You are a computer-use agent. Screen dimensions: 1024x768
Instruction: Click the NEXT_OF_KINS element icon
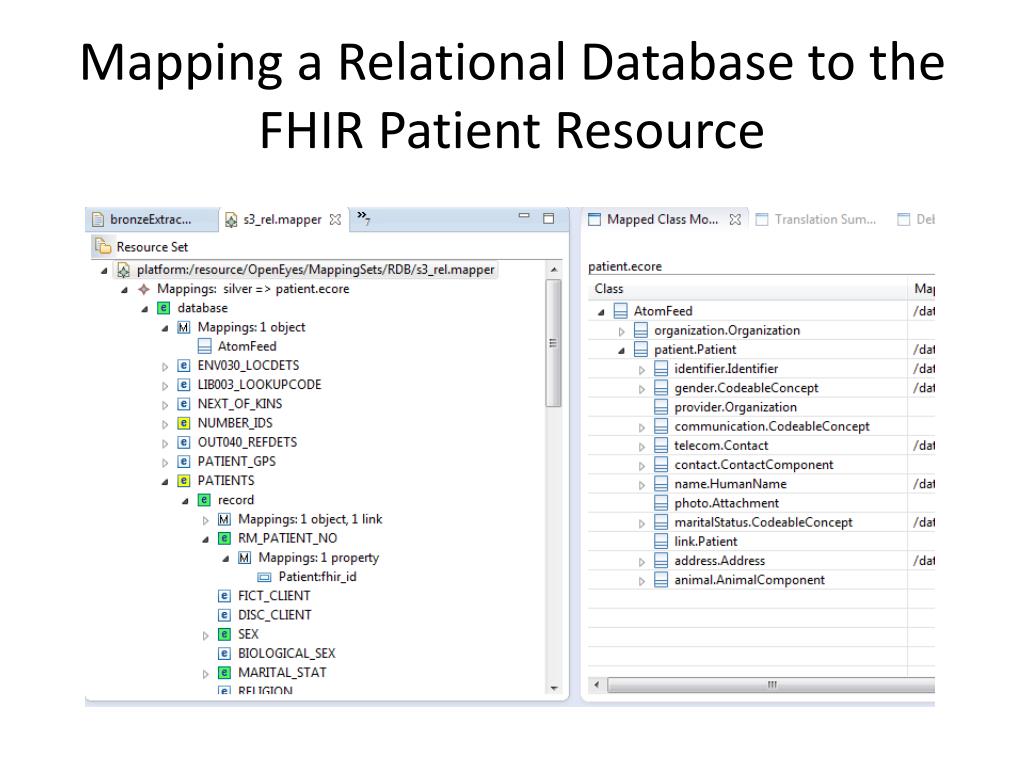184,404
